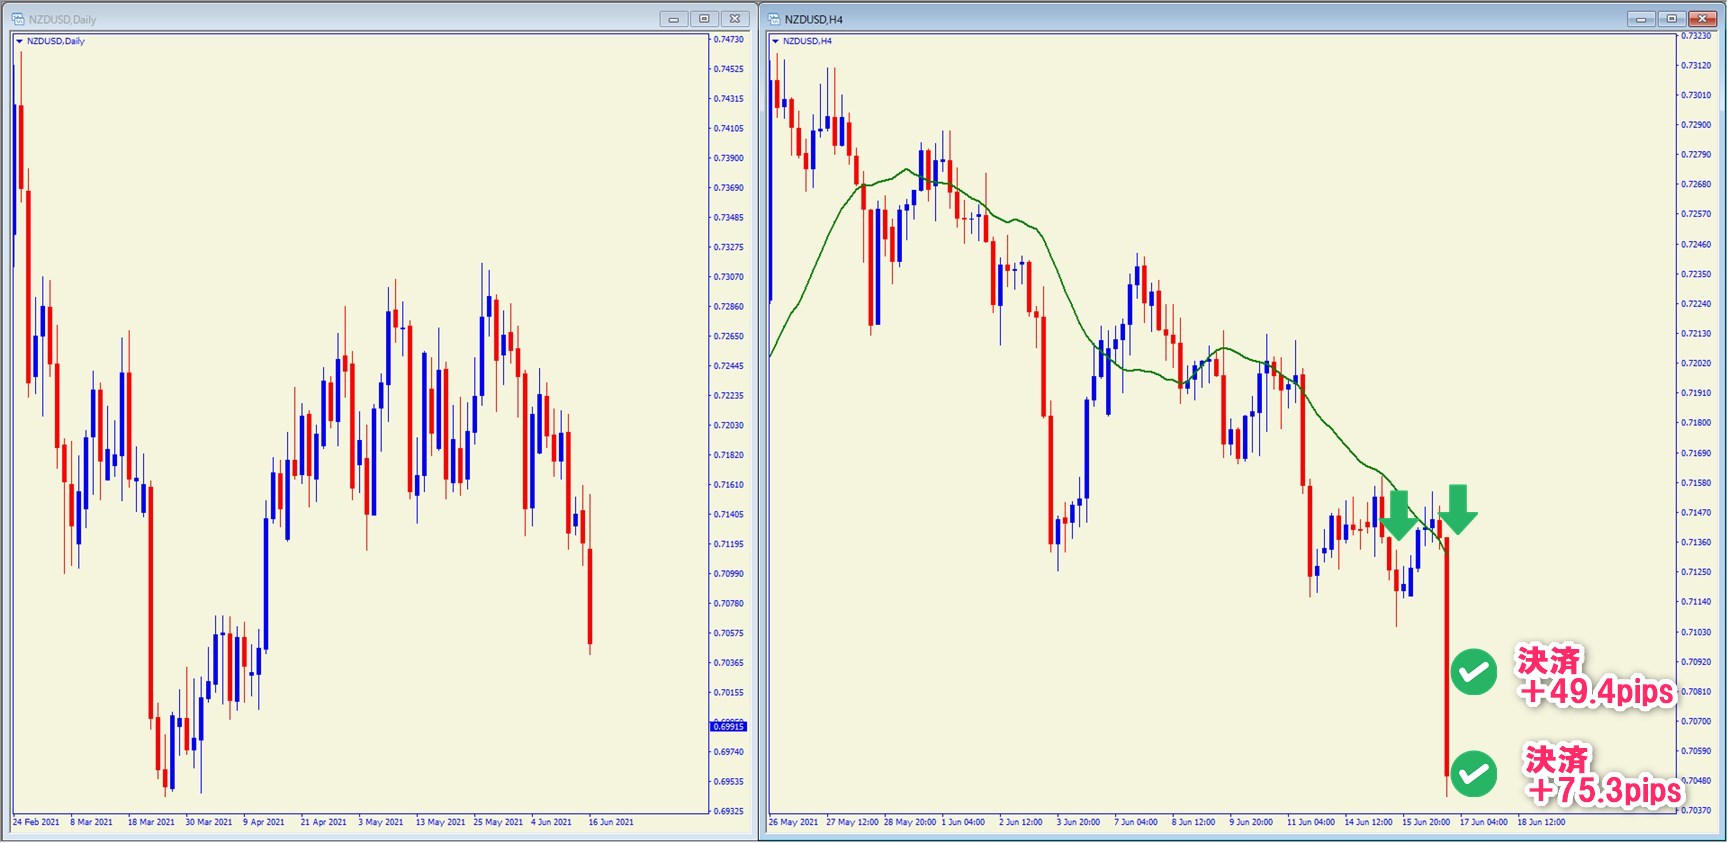Image resolution: width=1728 pixels, height=843 pixels.
Task: Click the 15 Jun 20:00 time label
Action: pos(1426,822)
